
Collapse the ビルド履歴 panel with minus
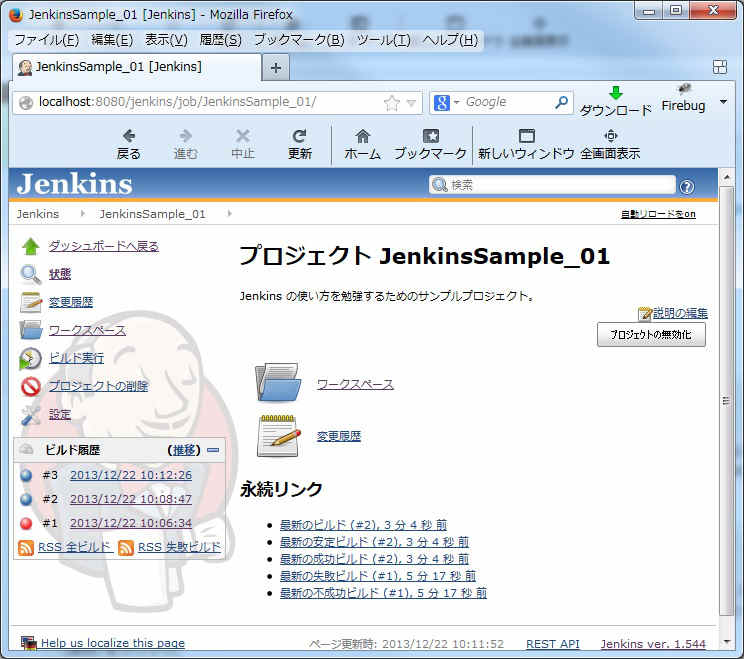coord(214,450)
